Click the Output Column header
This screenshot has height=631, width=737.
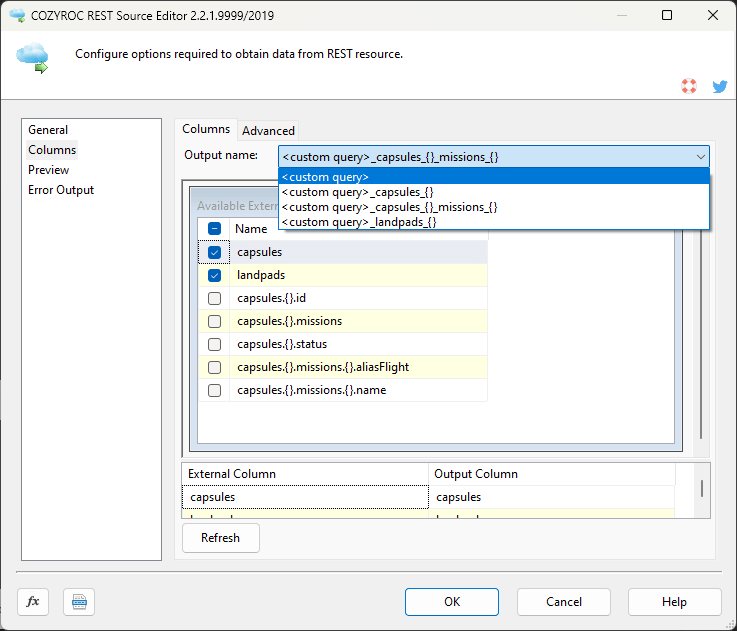click(x=552, y=474)
